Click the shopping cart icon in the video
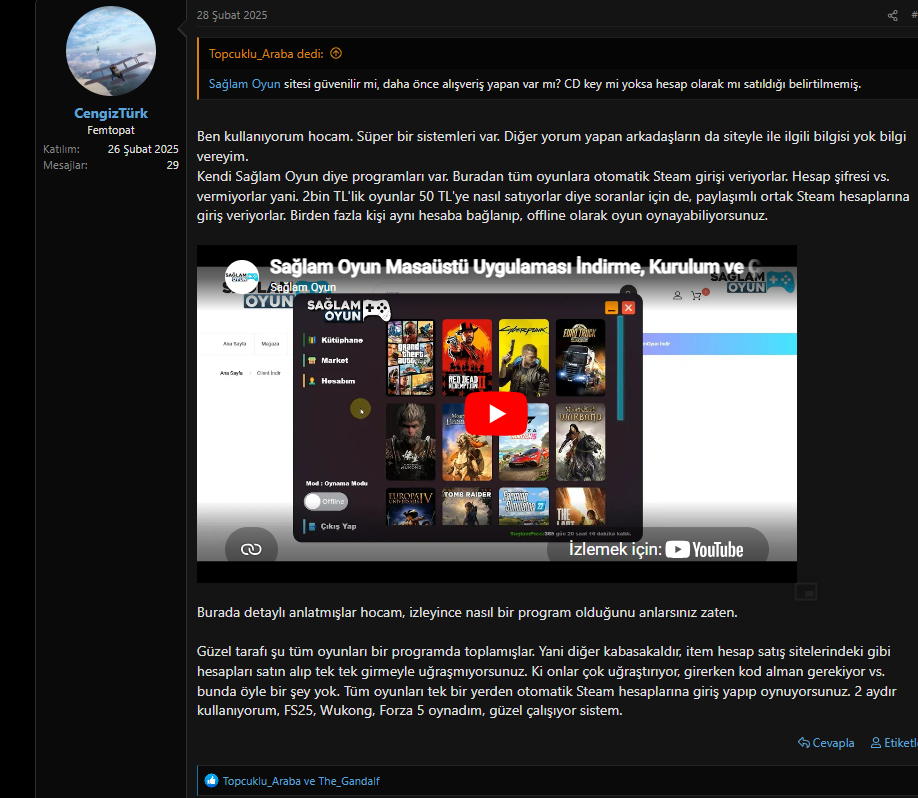The height and width of the screenshot is (798, 918). click(697, 296)
